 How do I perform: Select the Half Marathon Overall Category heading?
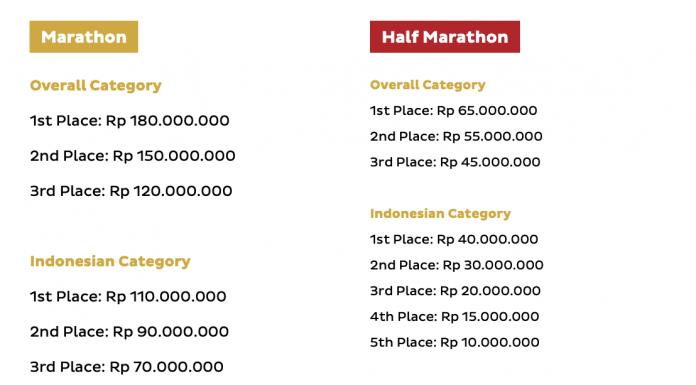pyautogui.click(x=427, y=85)
